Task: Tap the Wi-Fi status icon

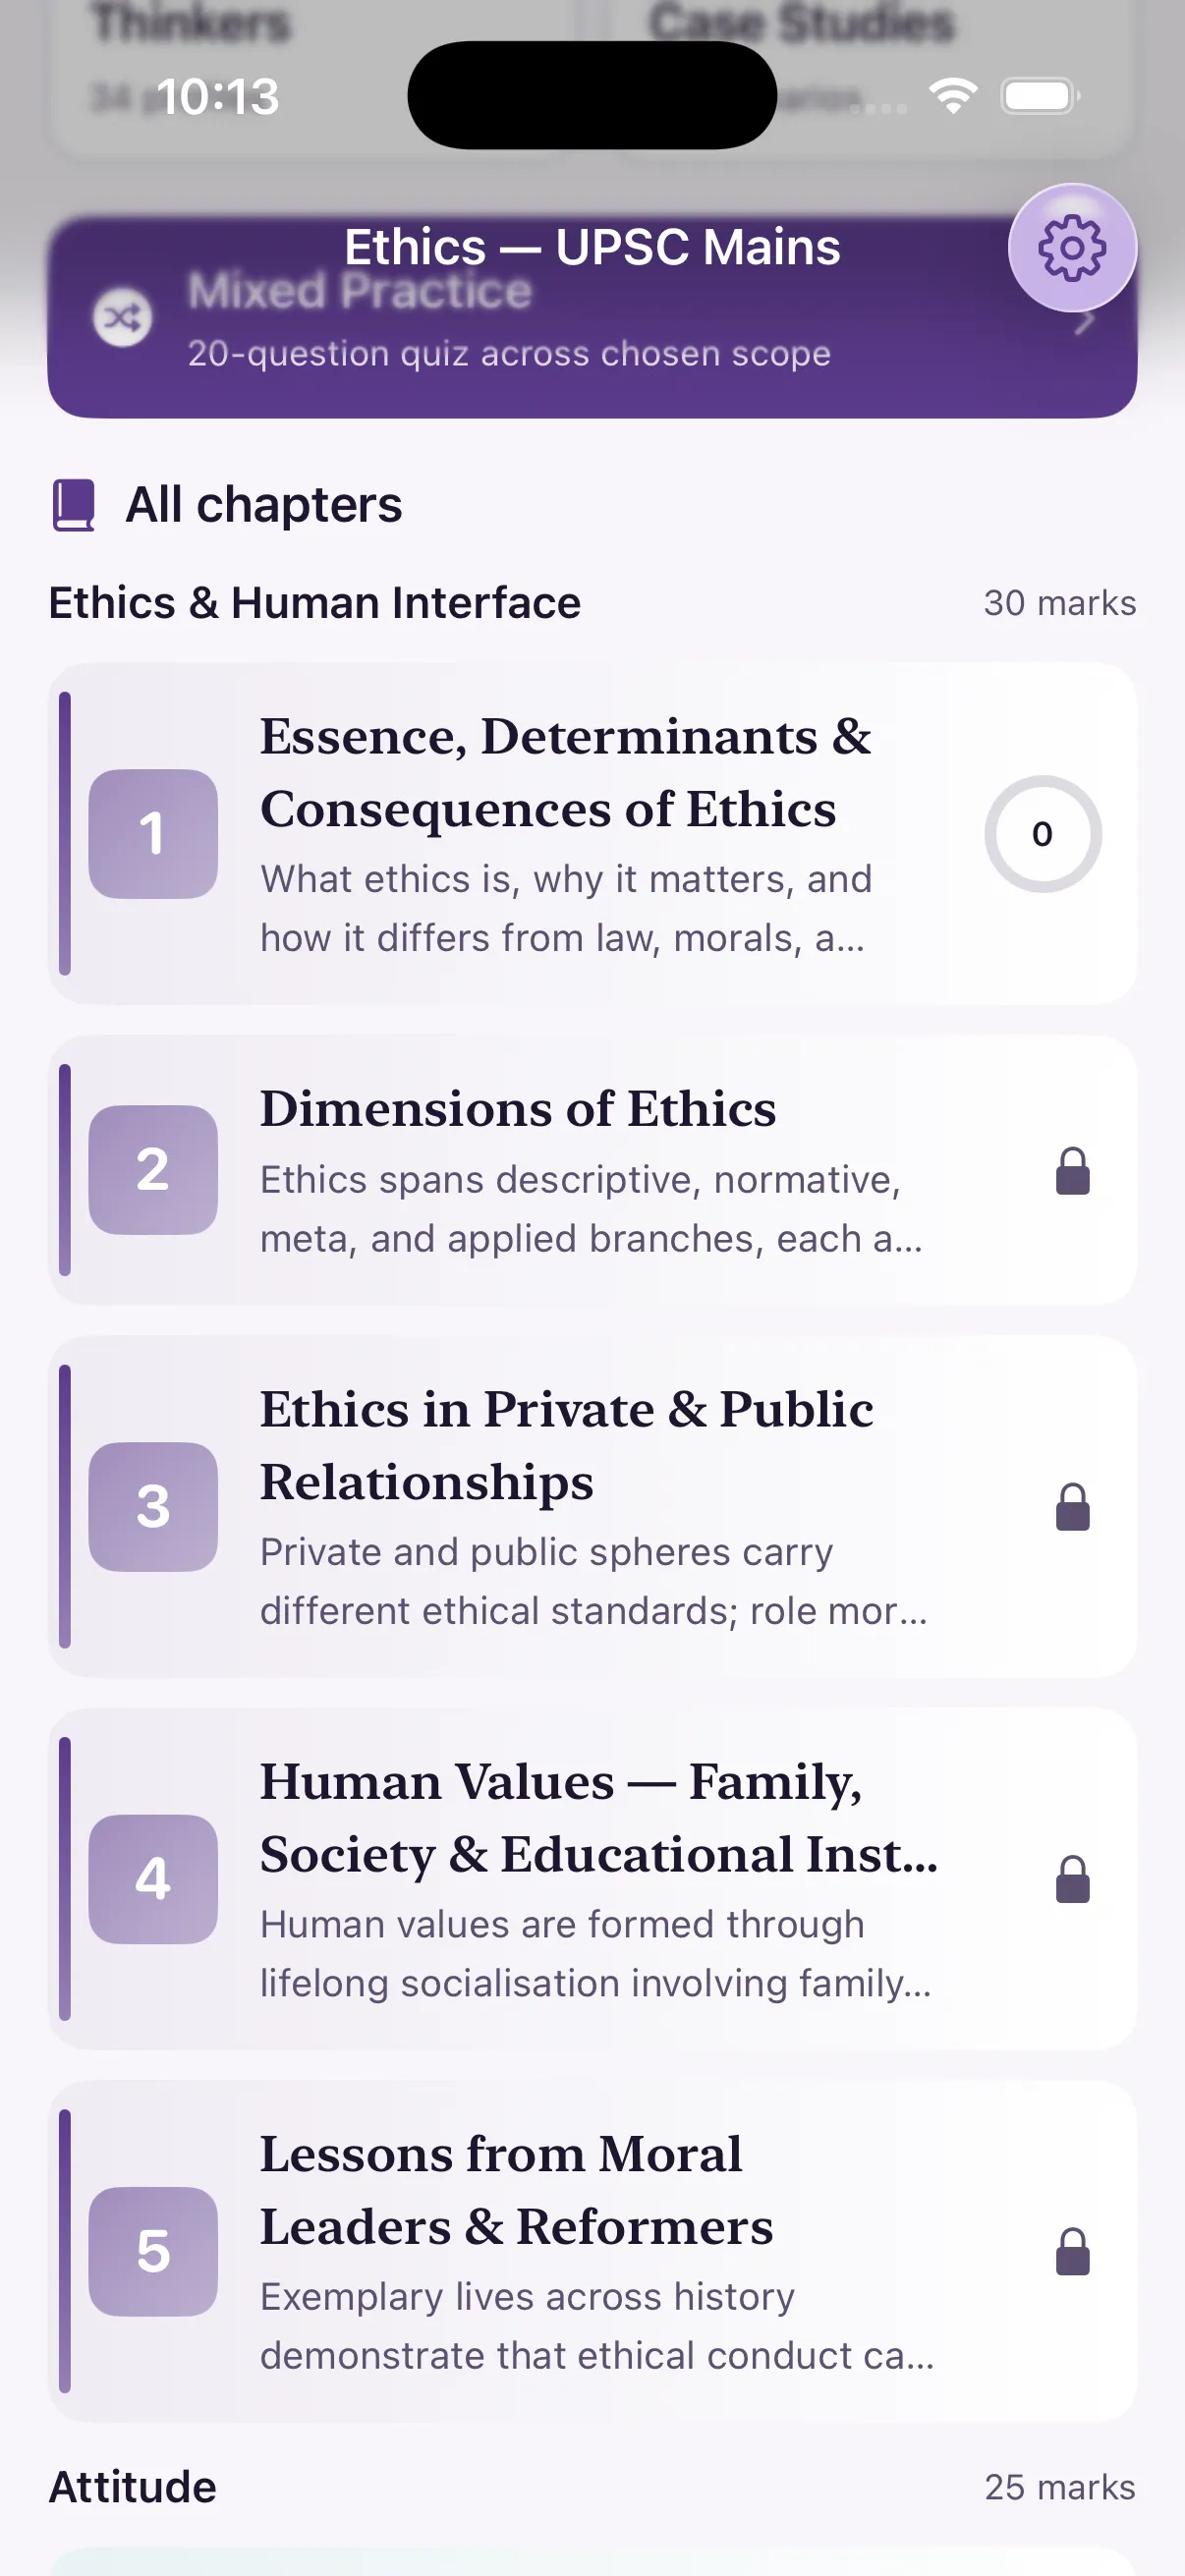Action: [953, 96]
